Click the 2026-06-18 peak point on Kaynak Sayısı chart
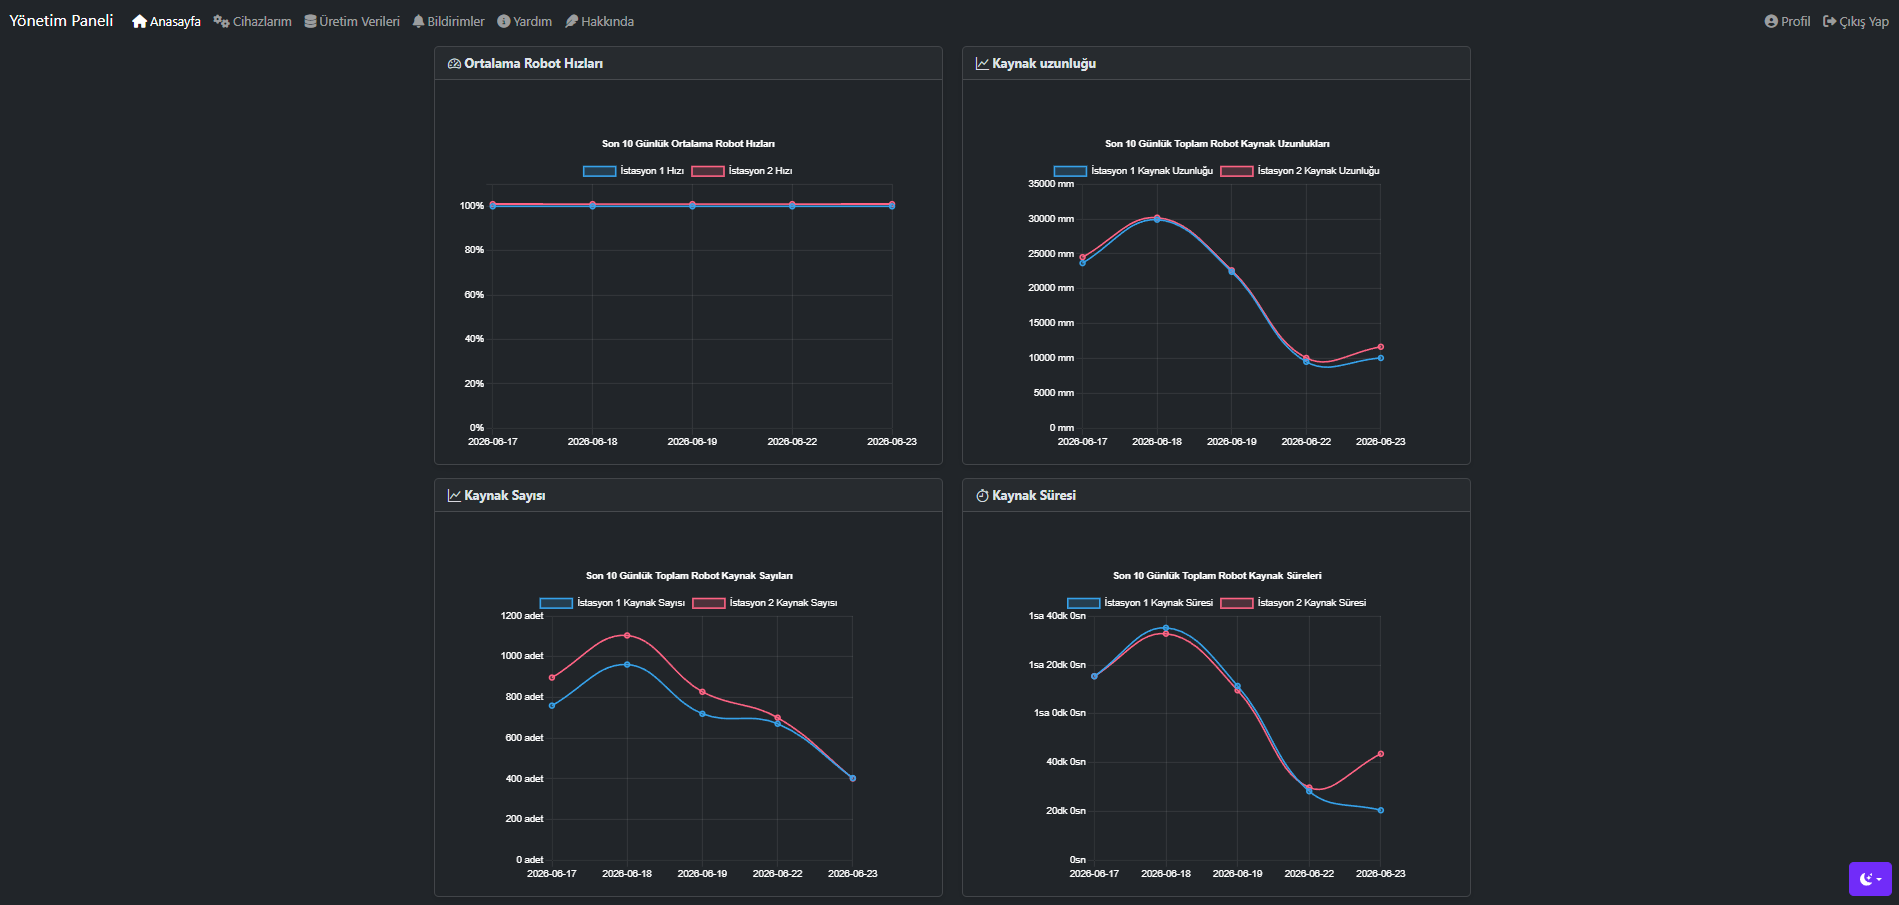 click(x=627, y=635)
